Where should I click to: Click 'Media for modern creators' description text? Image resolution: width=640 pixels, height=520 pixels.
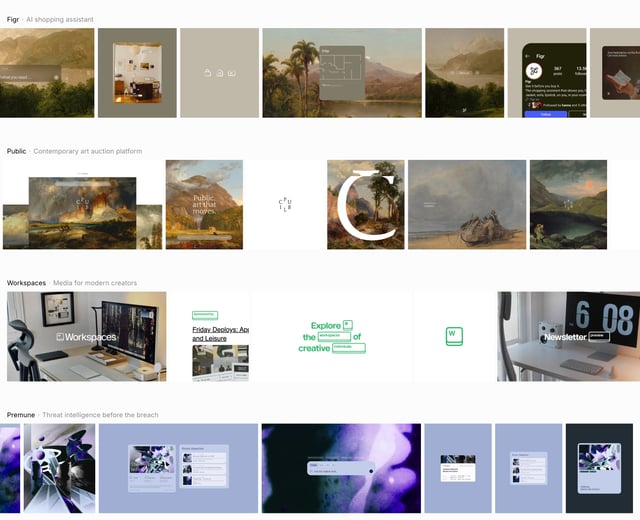pyautogui.click(x=95, y=283)
